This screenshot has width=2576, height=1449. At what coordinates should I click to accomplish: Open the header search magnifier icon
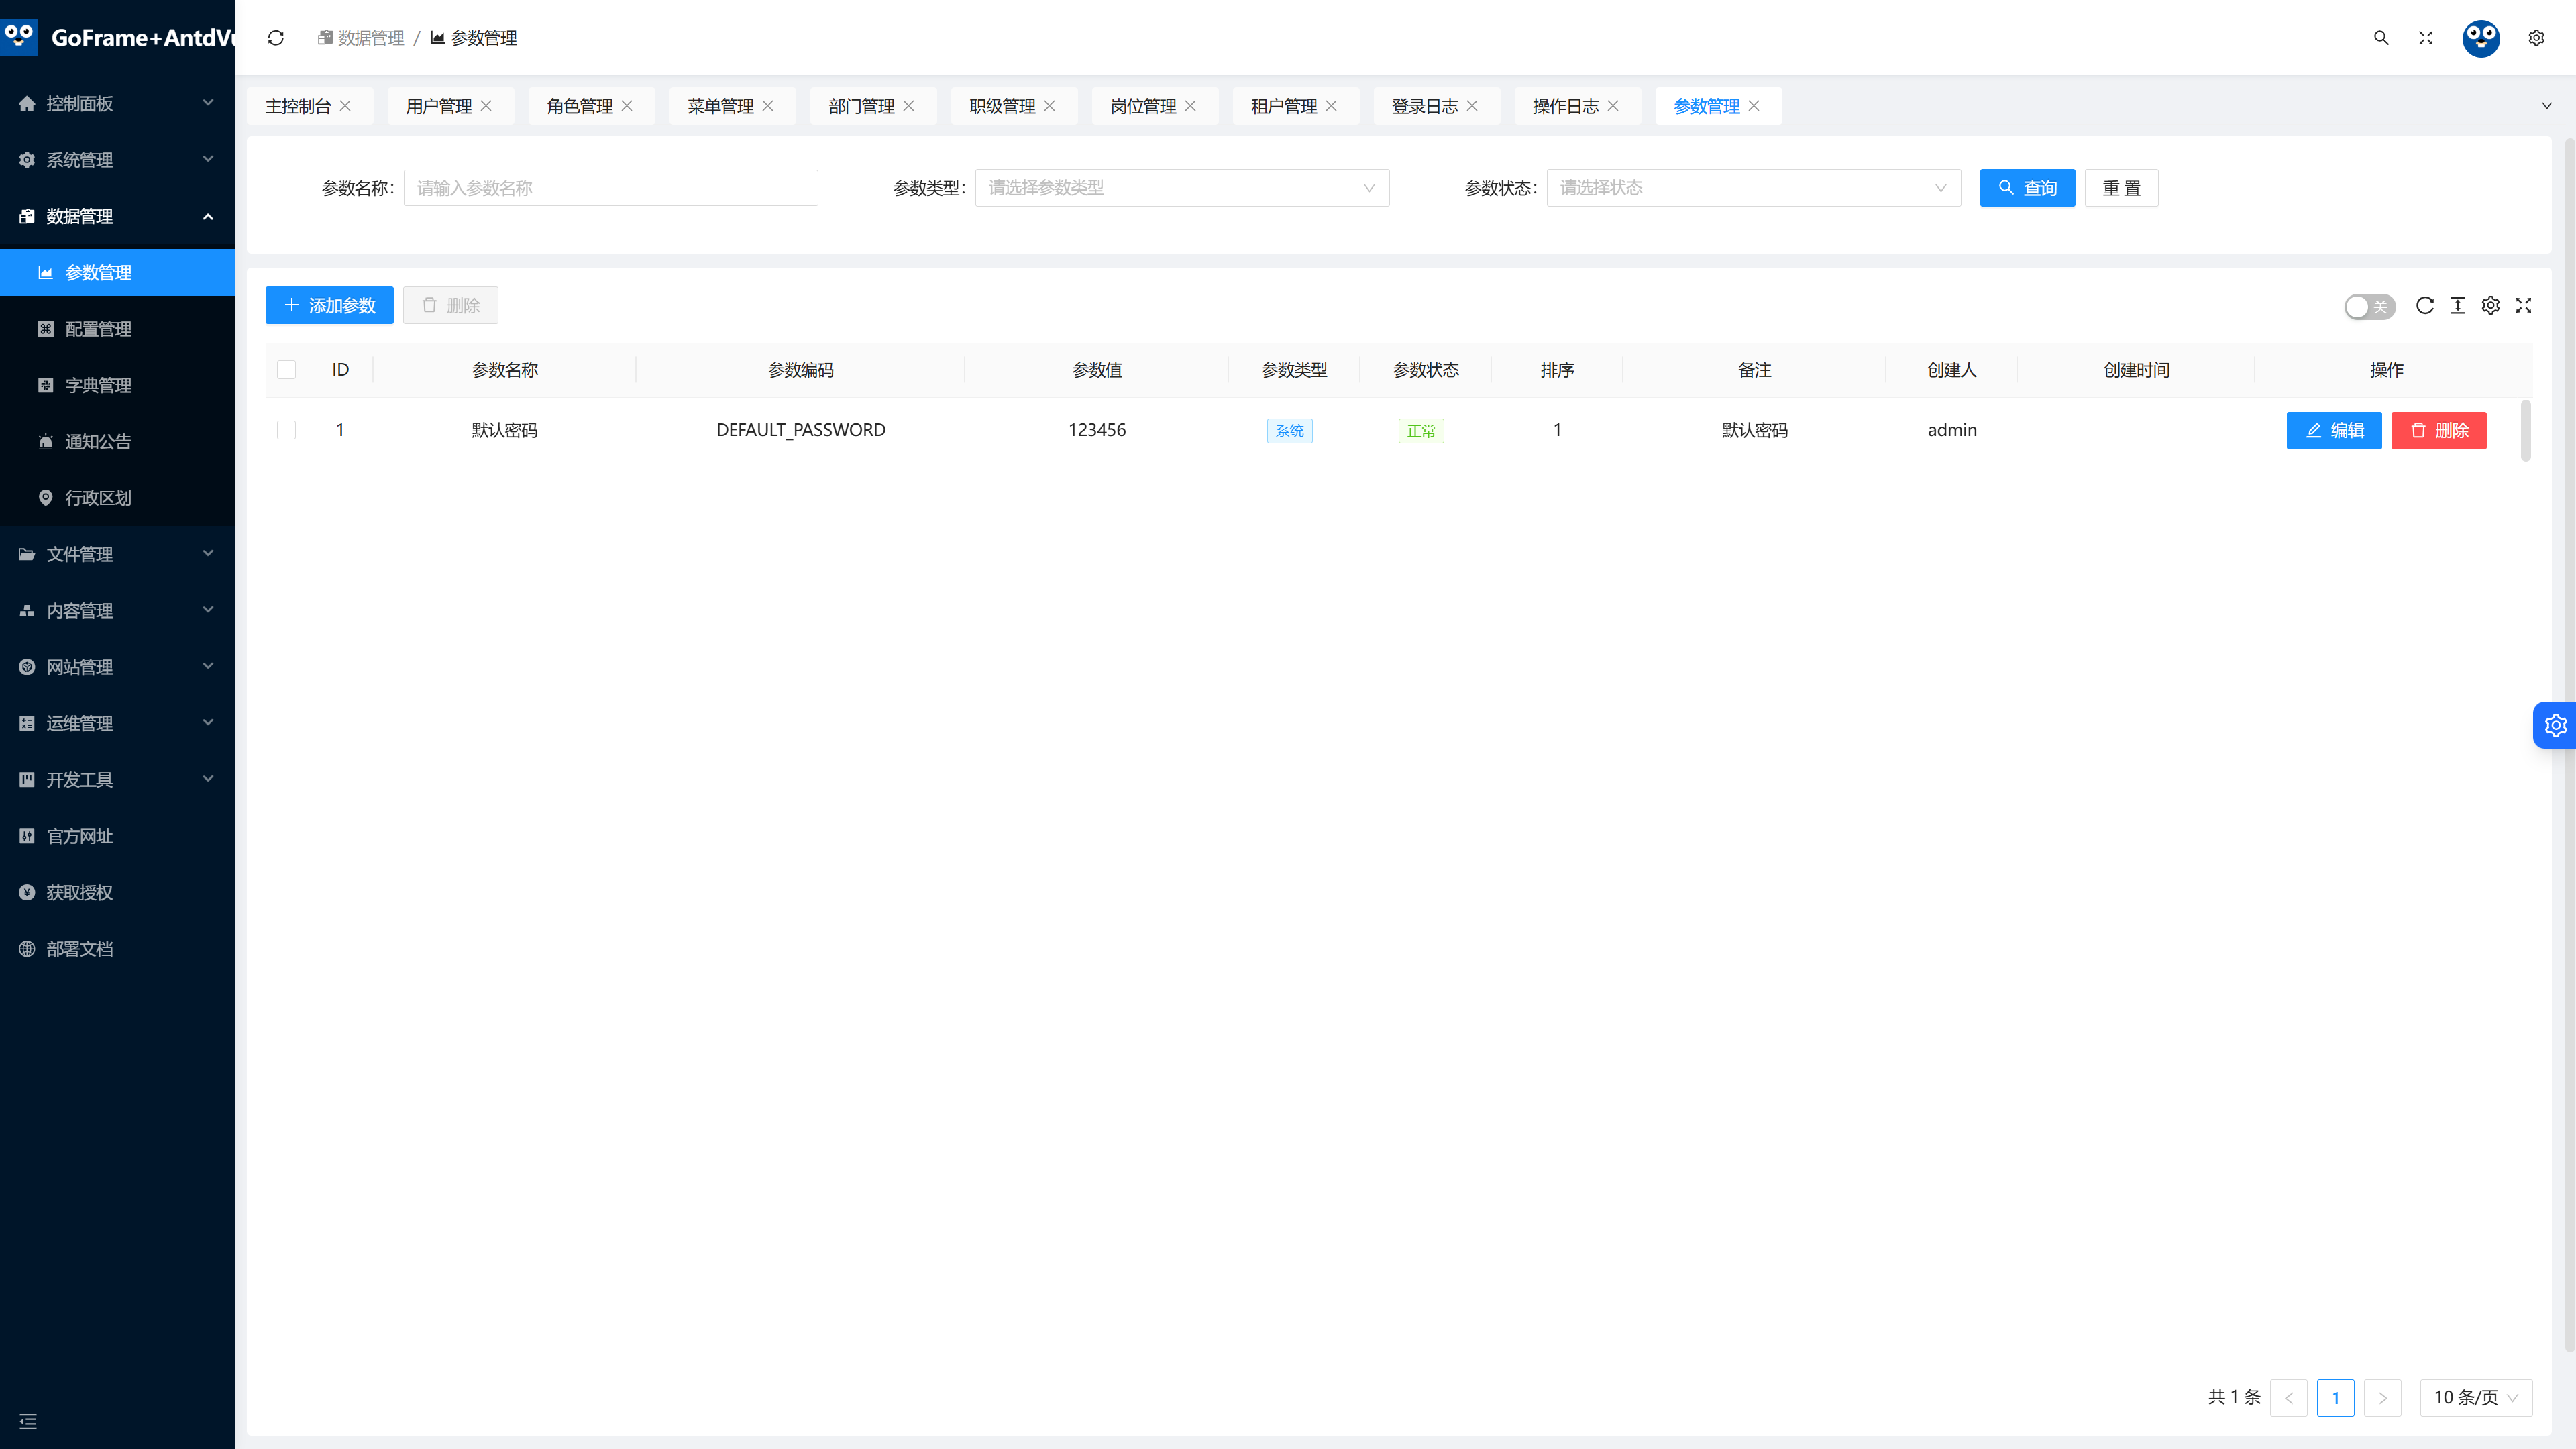(x=2381, y=38)
